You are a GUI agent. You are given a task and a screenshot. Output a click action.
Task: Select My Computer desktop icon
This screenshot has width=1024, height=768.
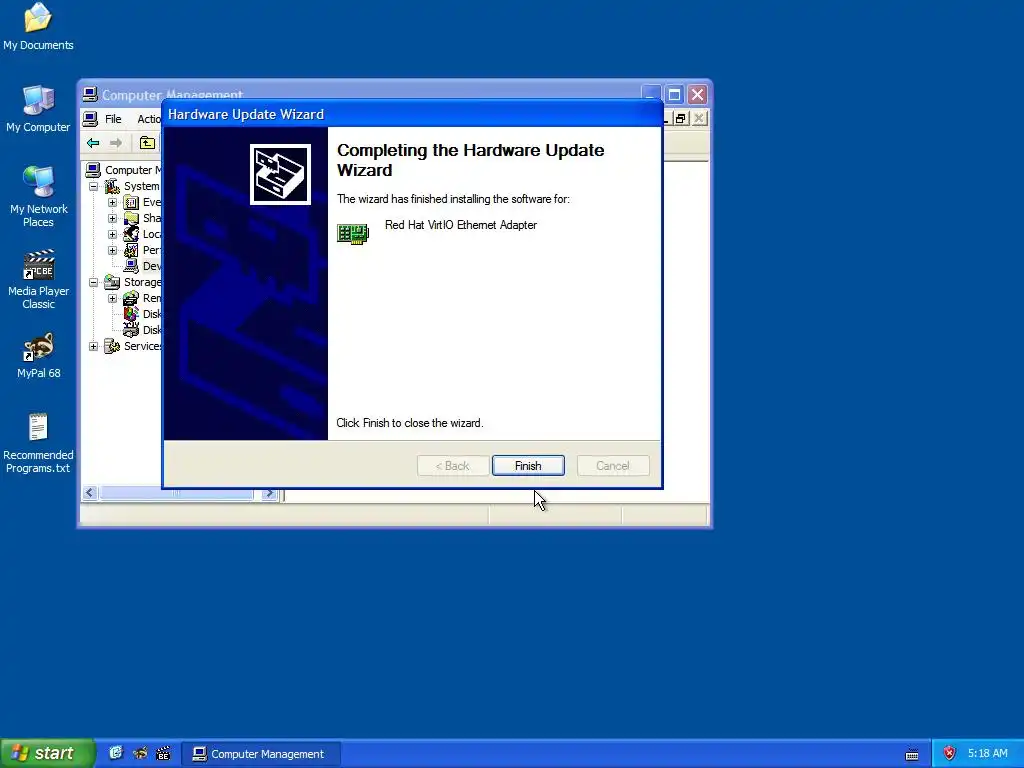point(38,109)
